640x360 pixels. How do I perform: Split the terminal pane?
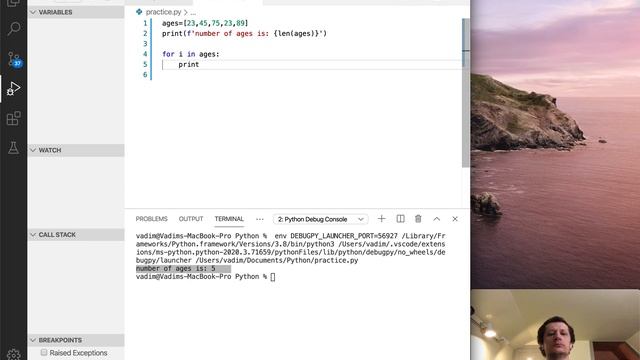pyautogui.click(x=400, y=219)
